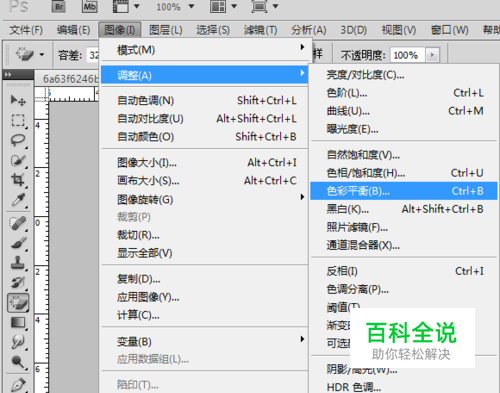Select the Lasso tool
This screenshot has height=393, width=500.
tap(18, 140)
